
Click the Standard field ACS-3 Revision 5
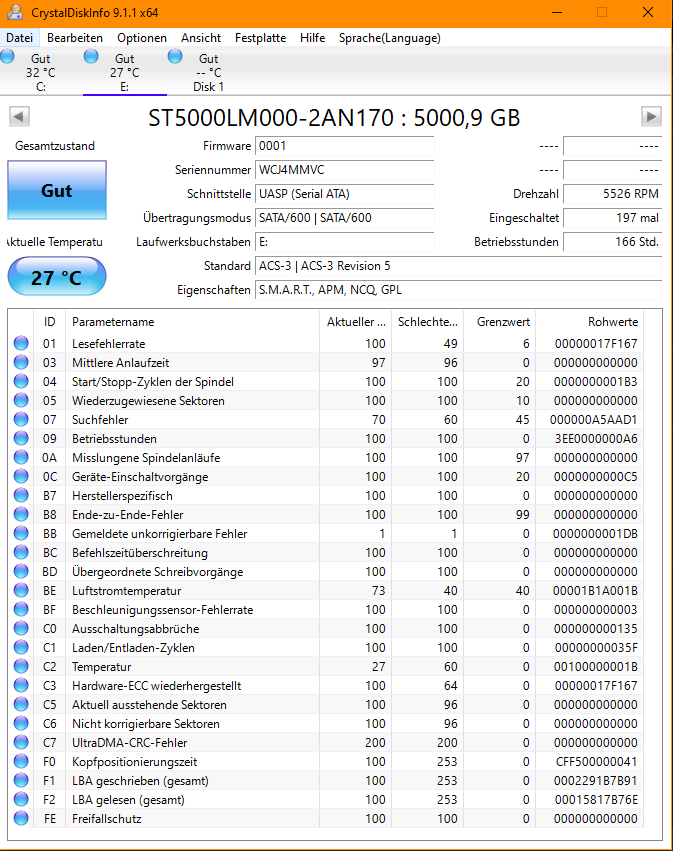[x=459, y=266]
